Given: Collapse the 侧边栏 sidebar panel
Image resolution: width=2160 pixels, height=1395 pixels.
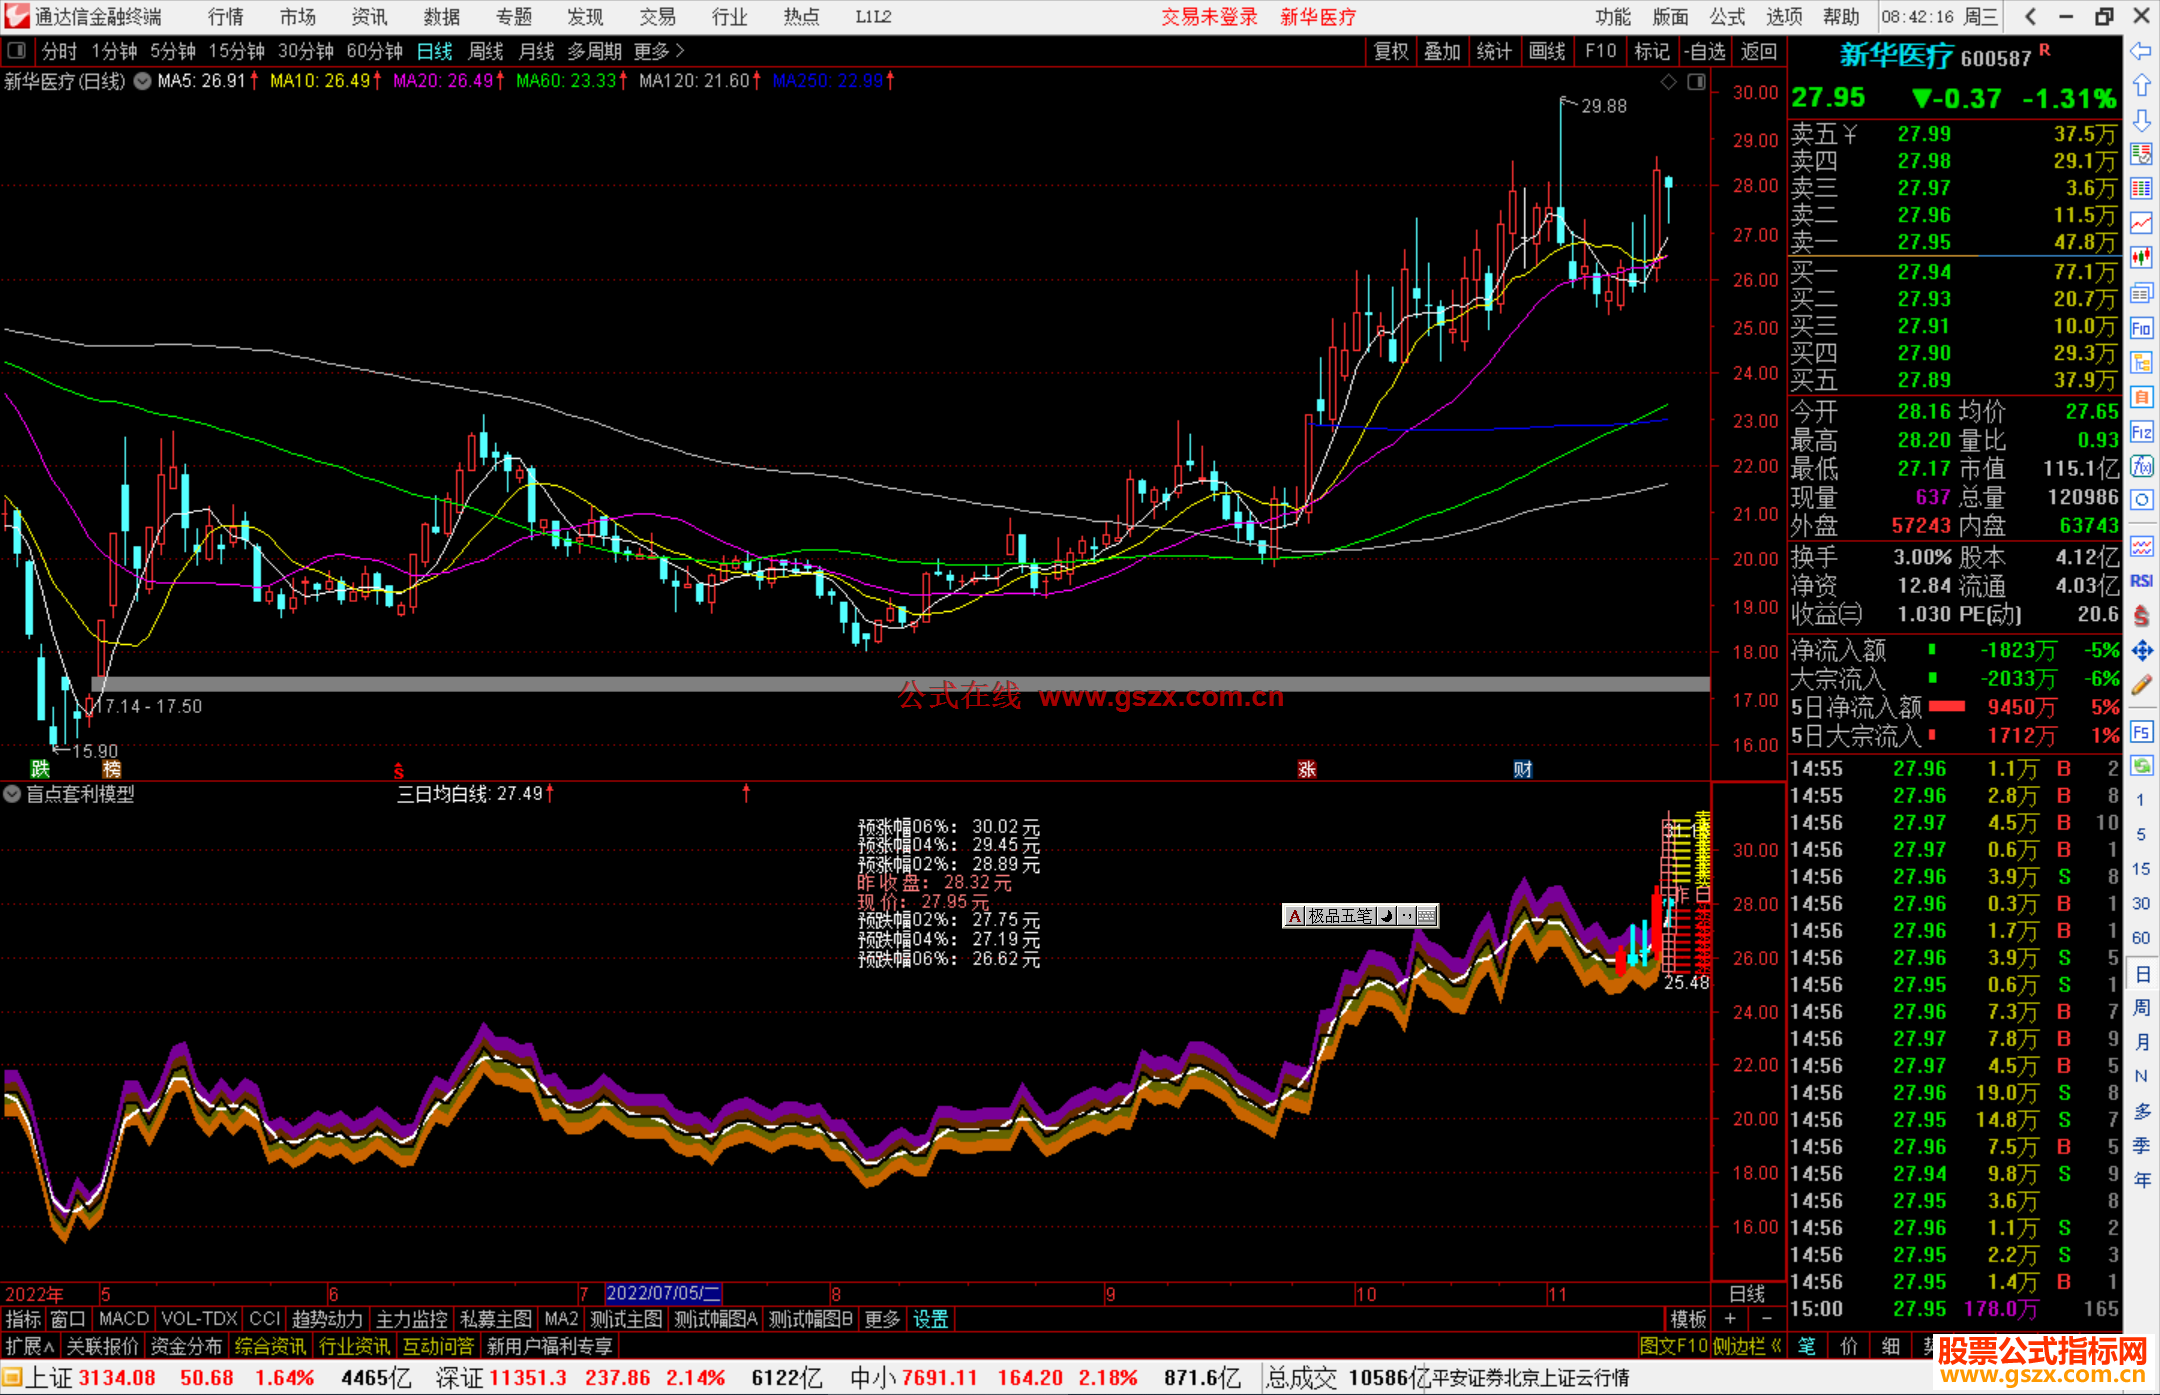Looking at the screenshot, I should pyautogui.click(x=1748, y=1346).
